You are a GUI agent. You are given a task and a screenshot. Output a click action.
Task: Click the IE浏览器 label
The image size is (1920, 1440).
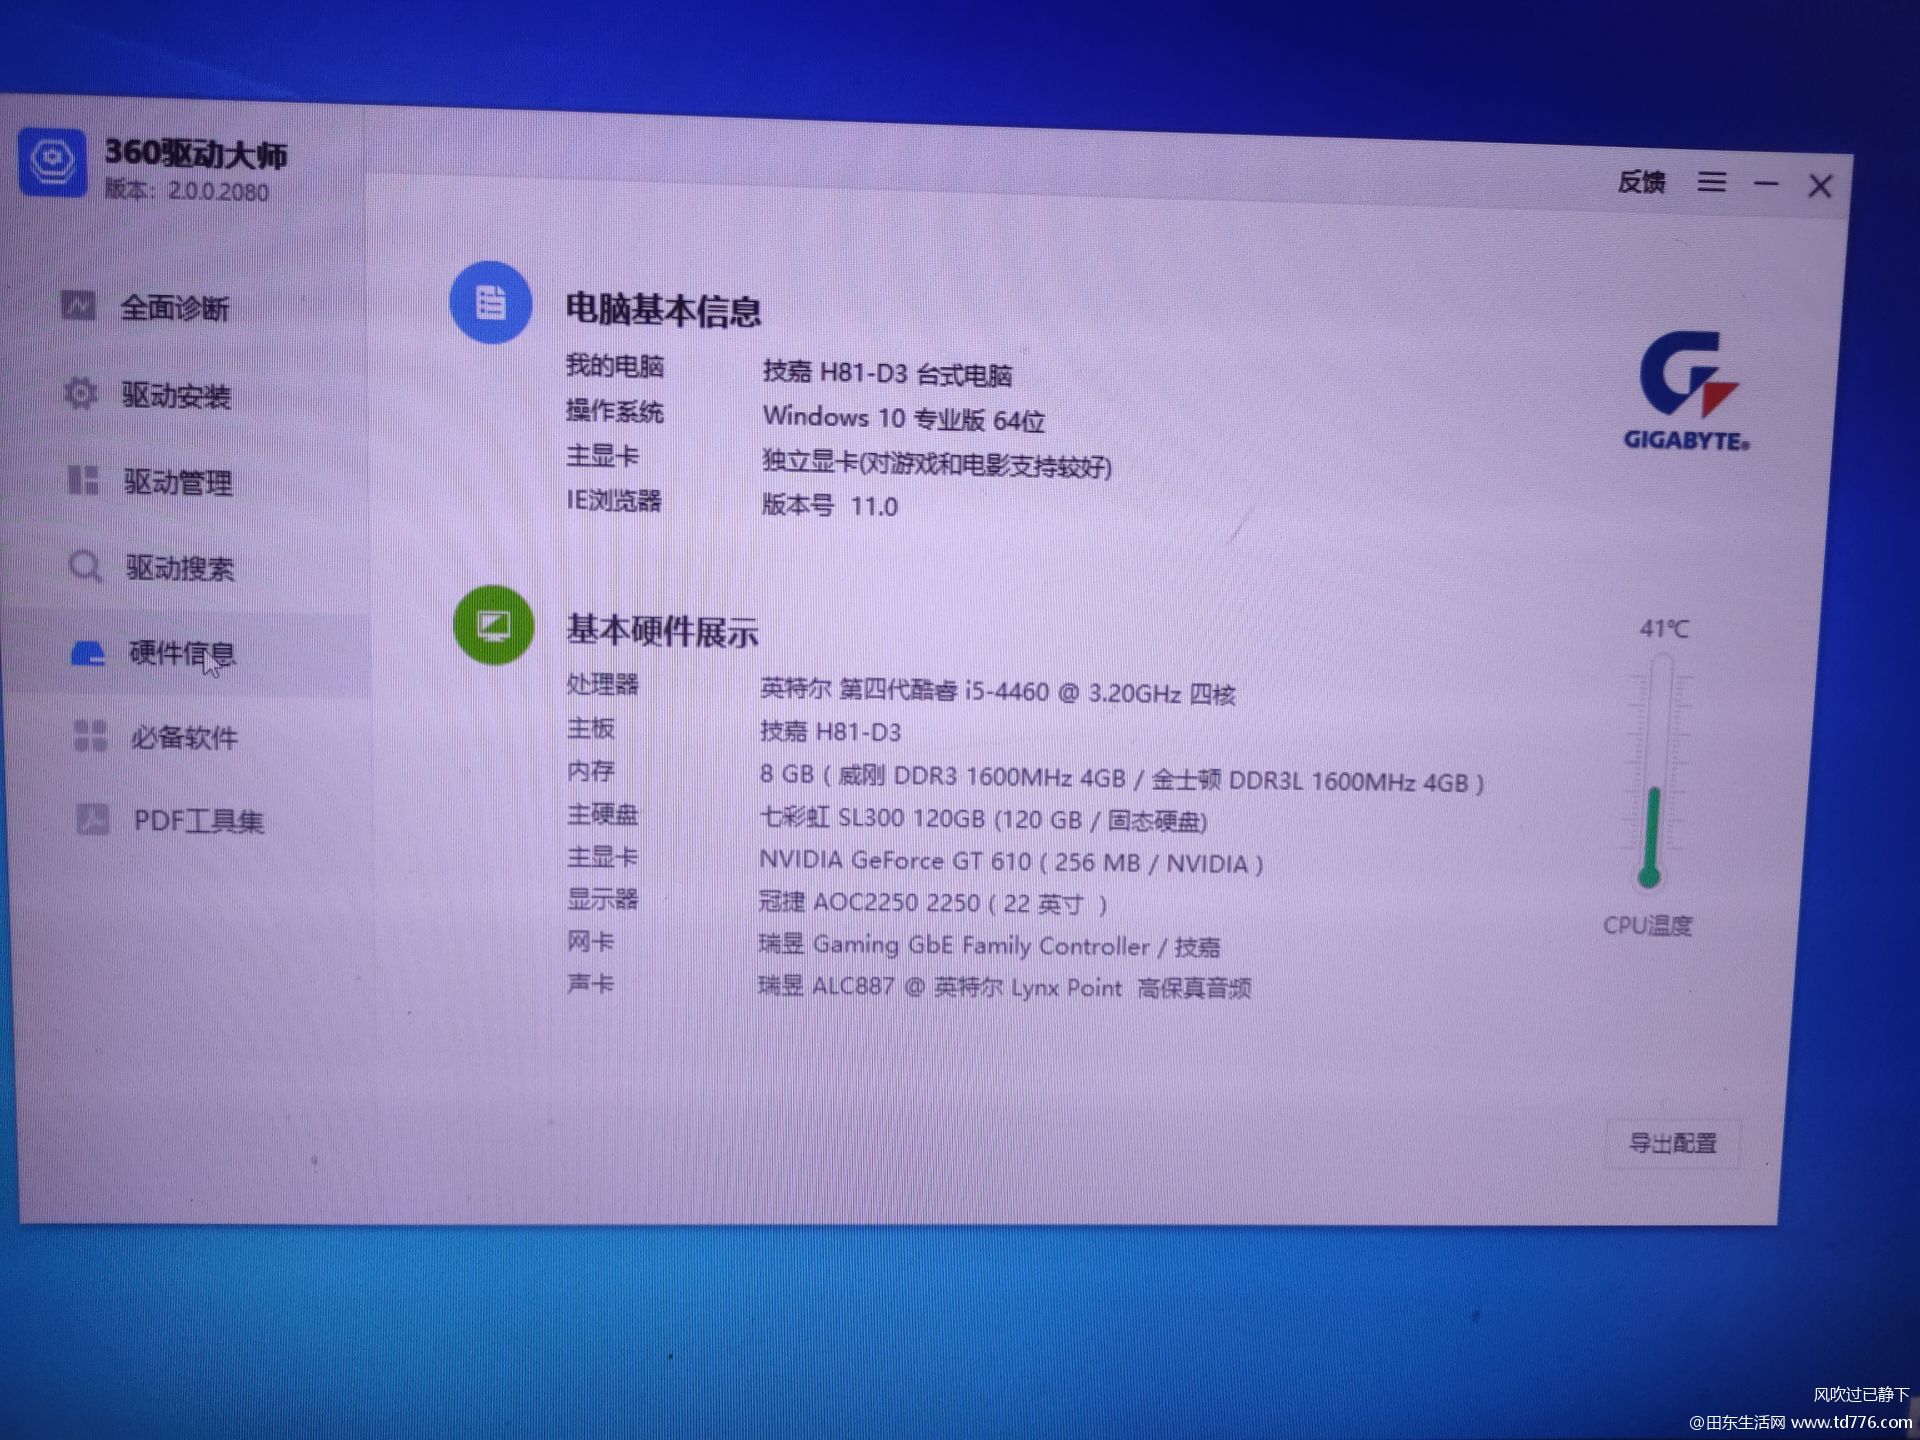(614, 500)
